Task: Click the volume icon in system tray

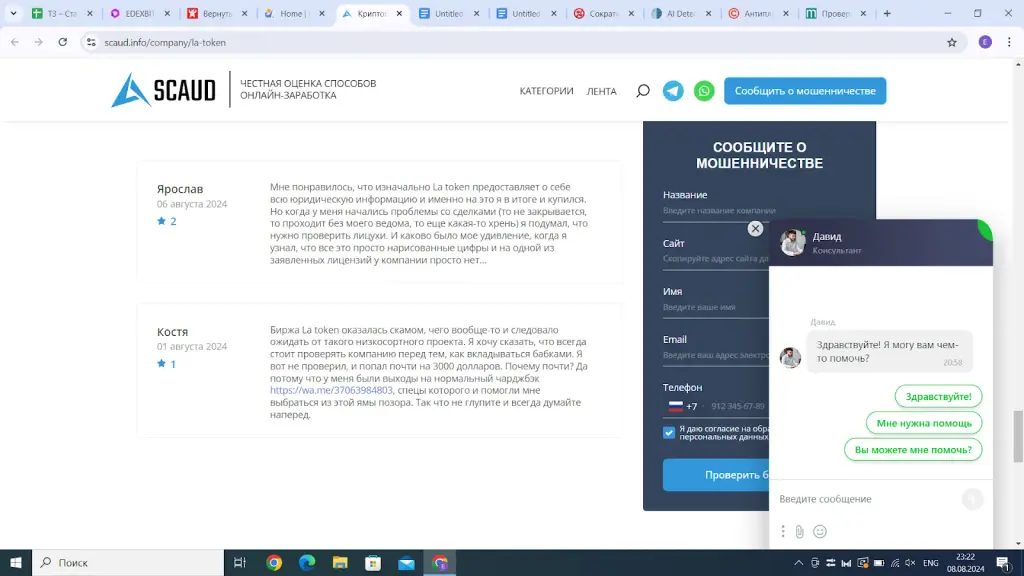Action: click(x=910, y=563)
